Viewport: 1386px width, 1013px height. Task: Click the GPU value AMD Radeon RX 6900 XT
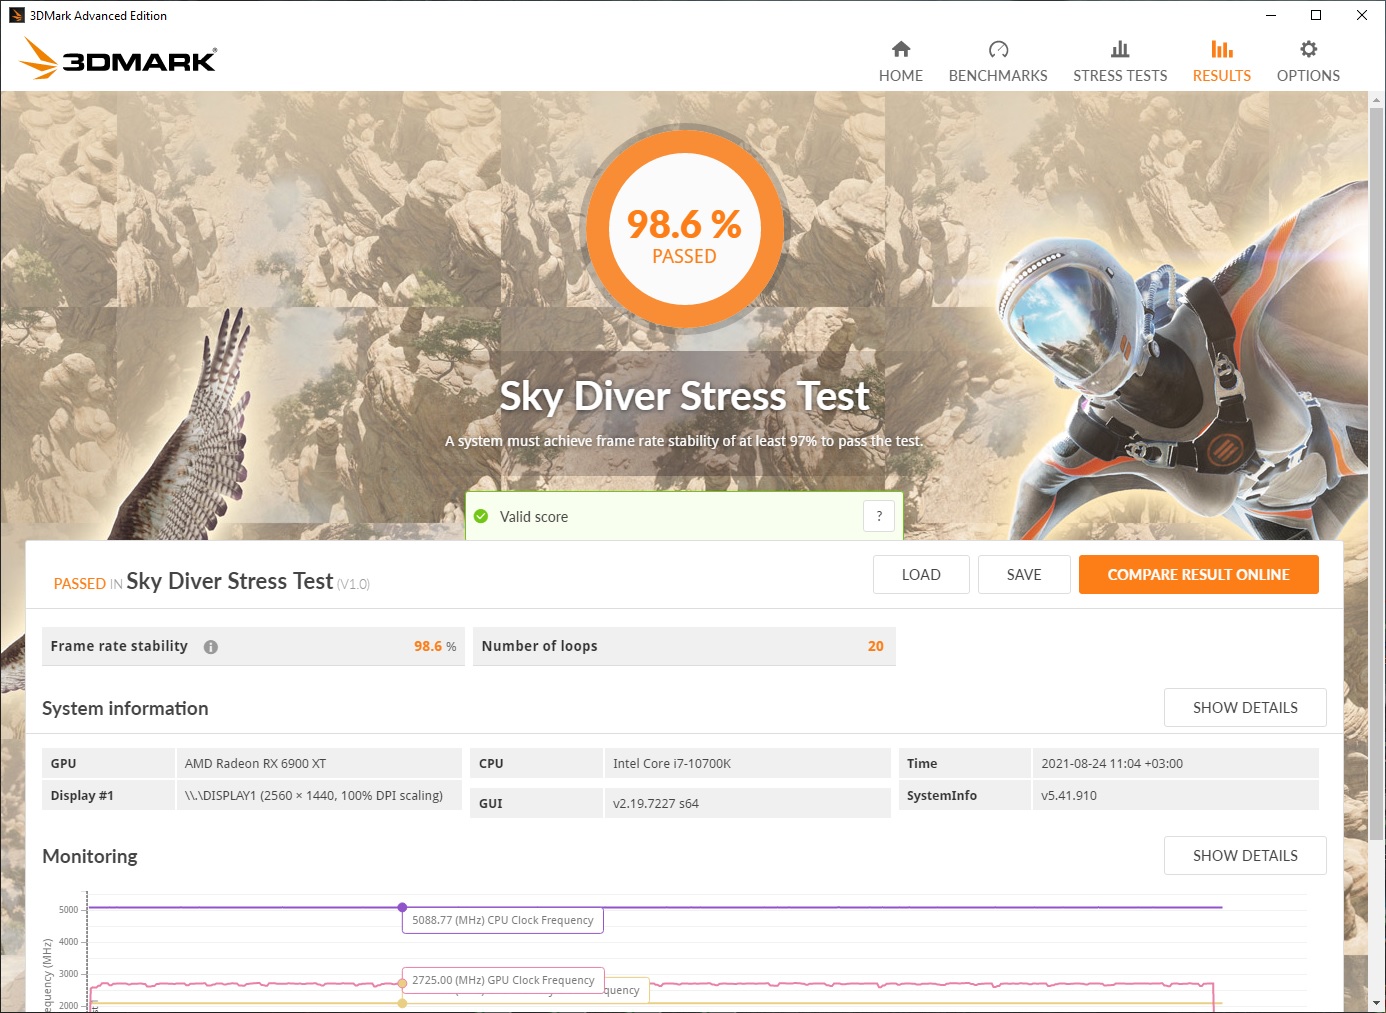[256, 764]
